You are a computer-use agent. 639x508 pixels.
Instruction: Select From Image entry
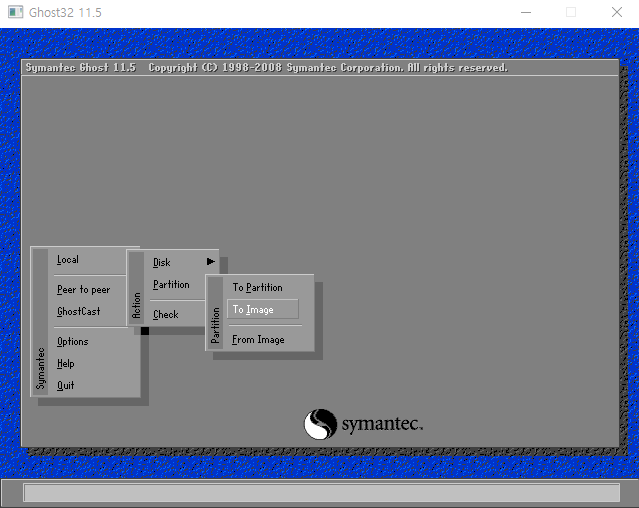258,340
